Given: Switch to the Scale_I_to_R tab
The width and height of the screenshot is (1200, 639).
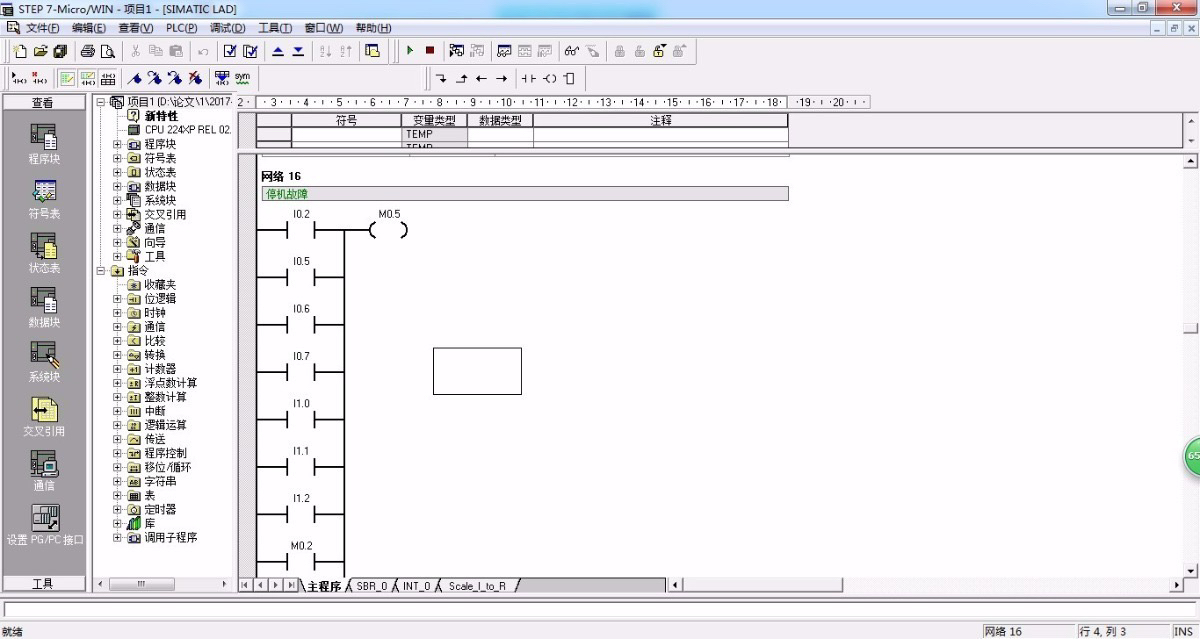Looking at the screenshot, I should [x=477, y=586].
